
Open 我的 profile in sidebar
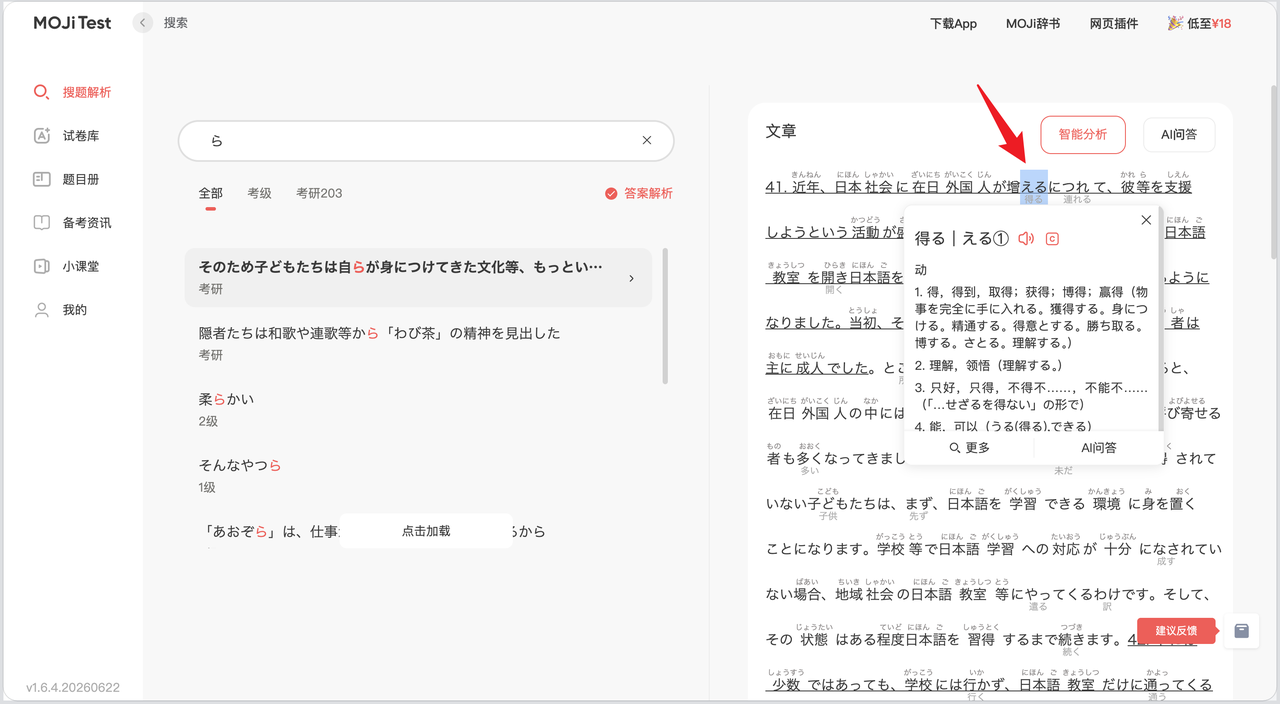point(60,310)
